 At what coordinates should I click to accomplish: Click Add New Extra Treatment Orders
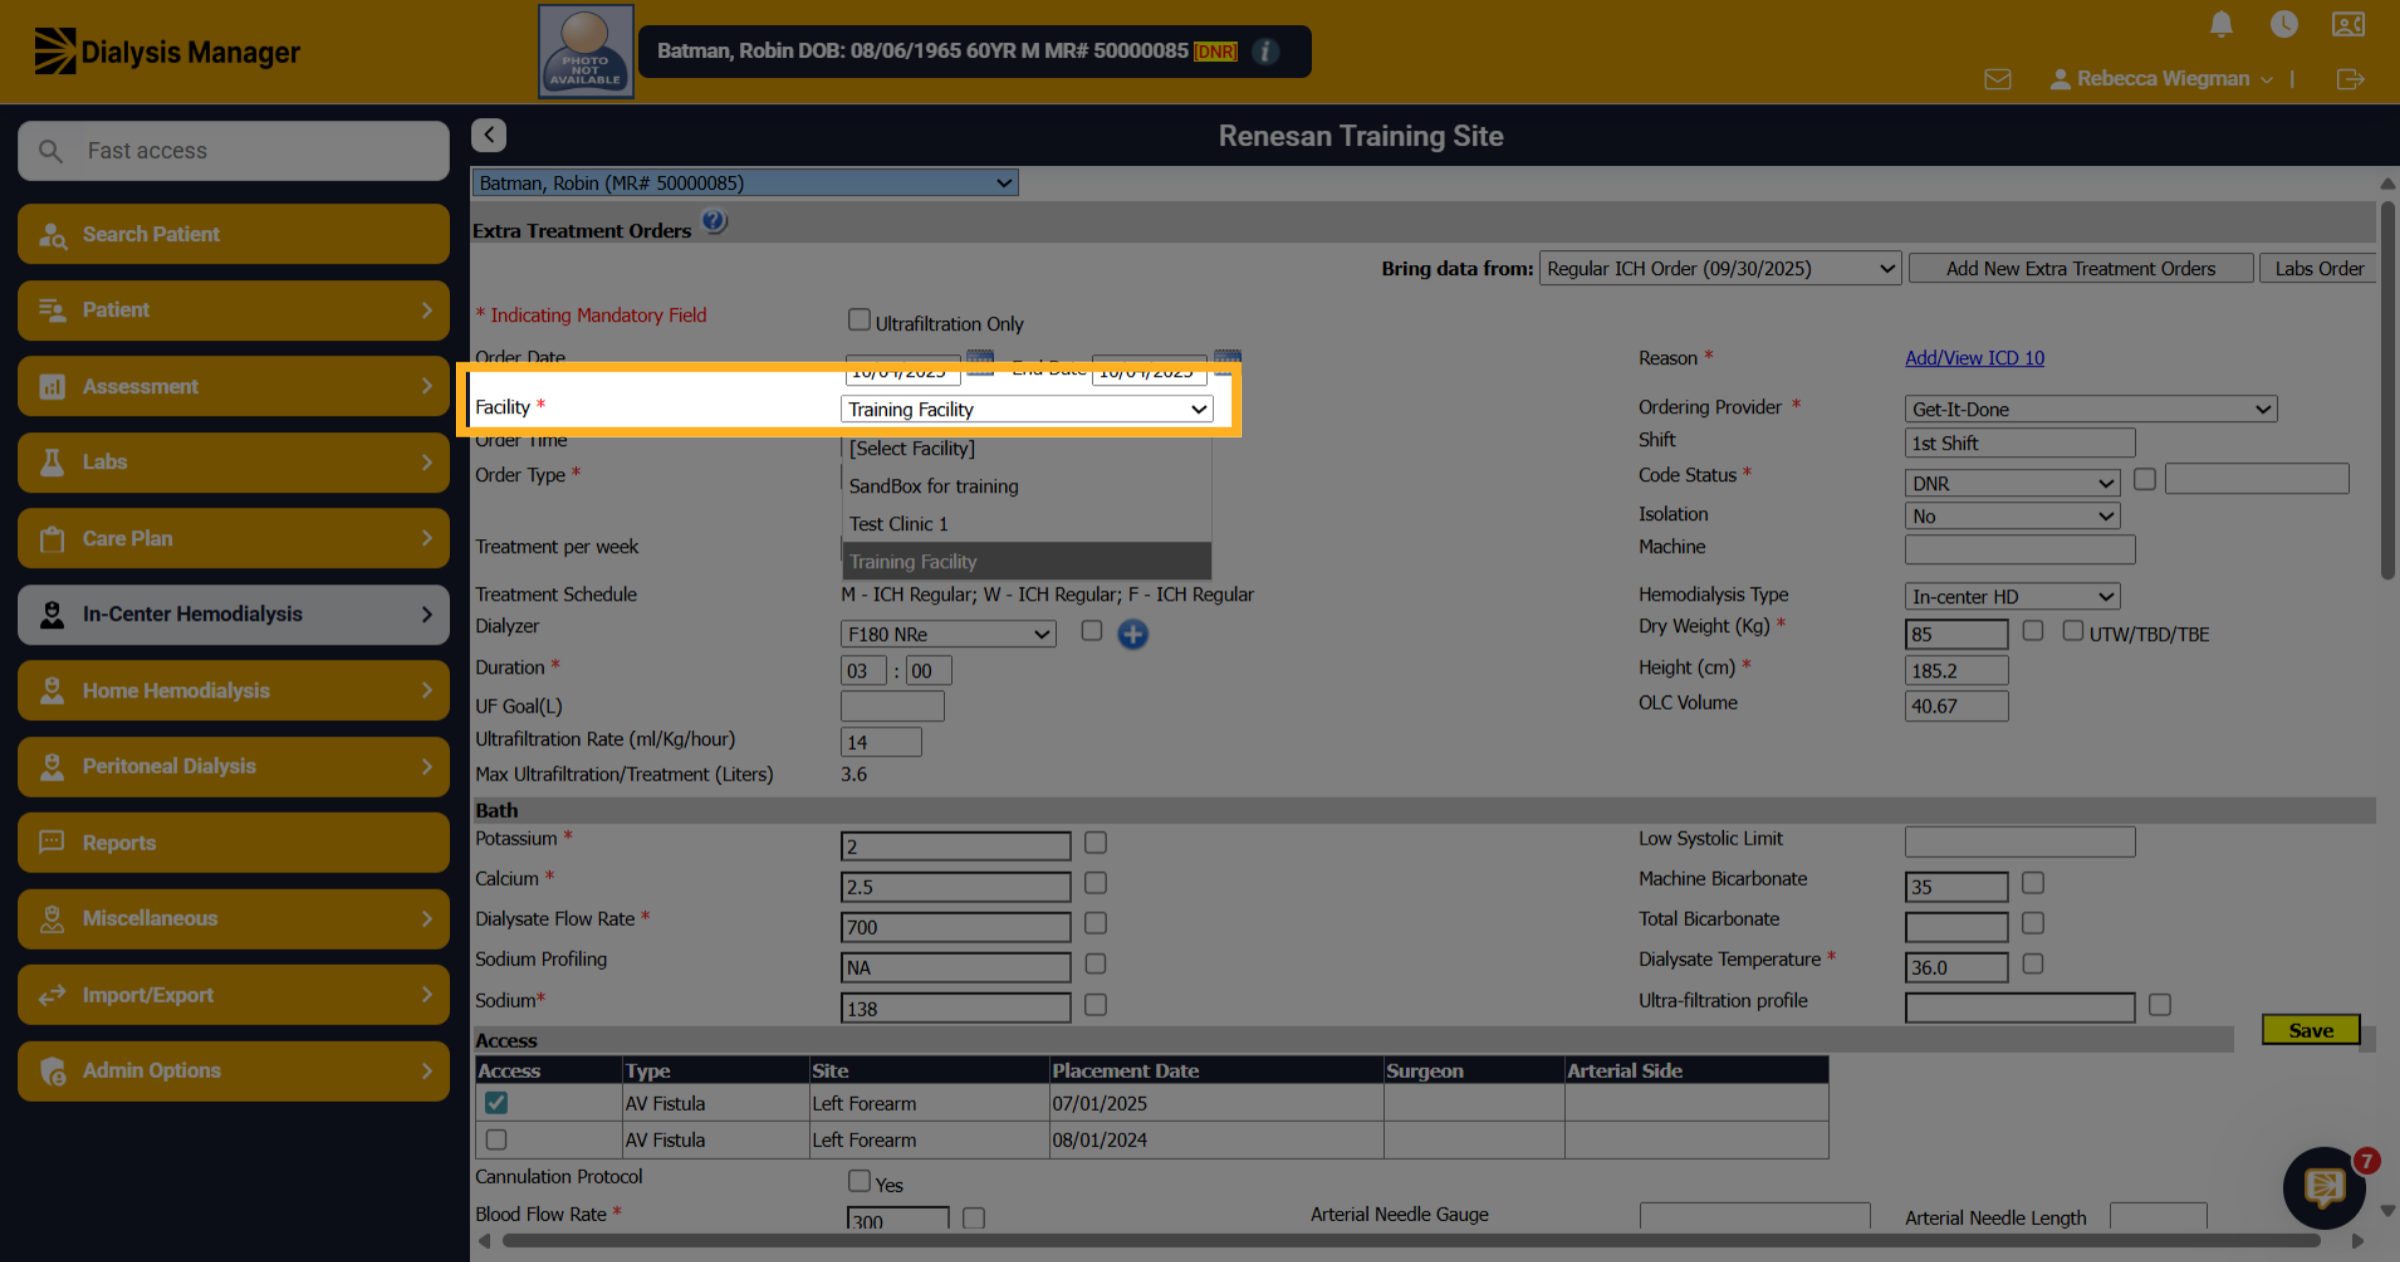point(2081,268)
